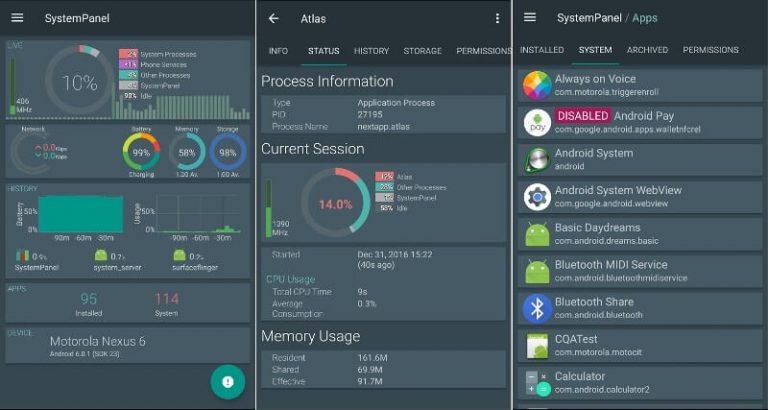The height and width of the screenshot is (410, 768).
Task: Open the Calculator entry
Action: click(640, 383)
